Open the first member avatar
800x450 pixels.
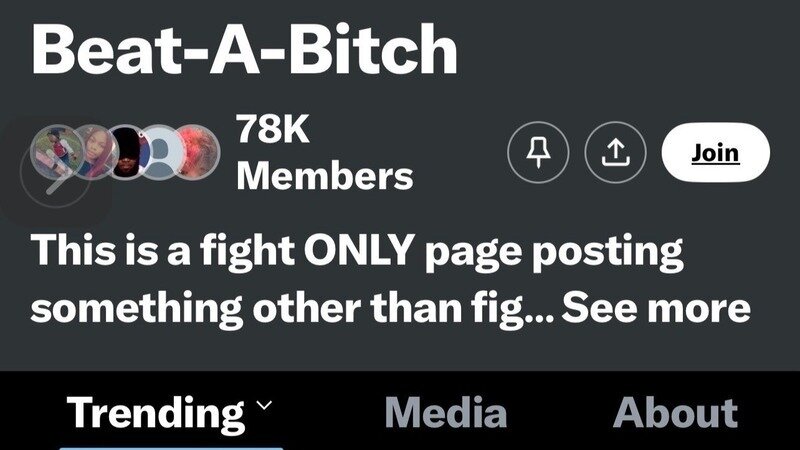pyautogui.click(x=57, y=152)
